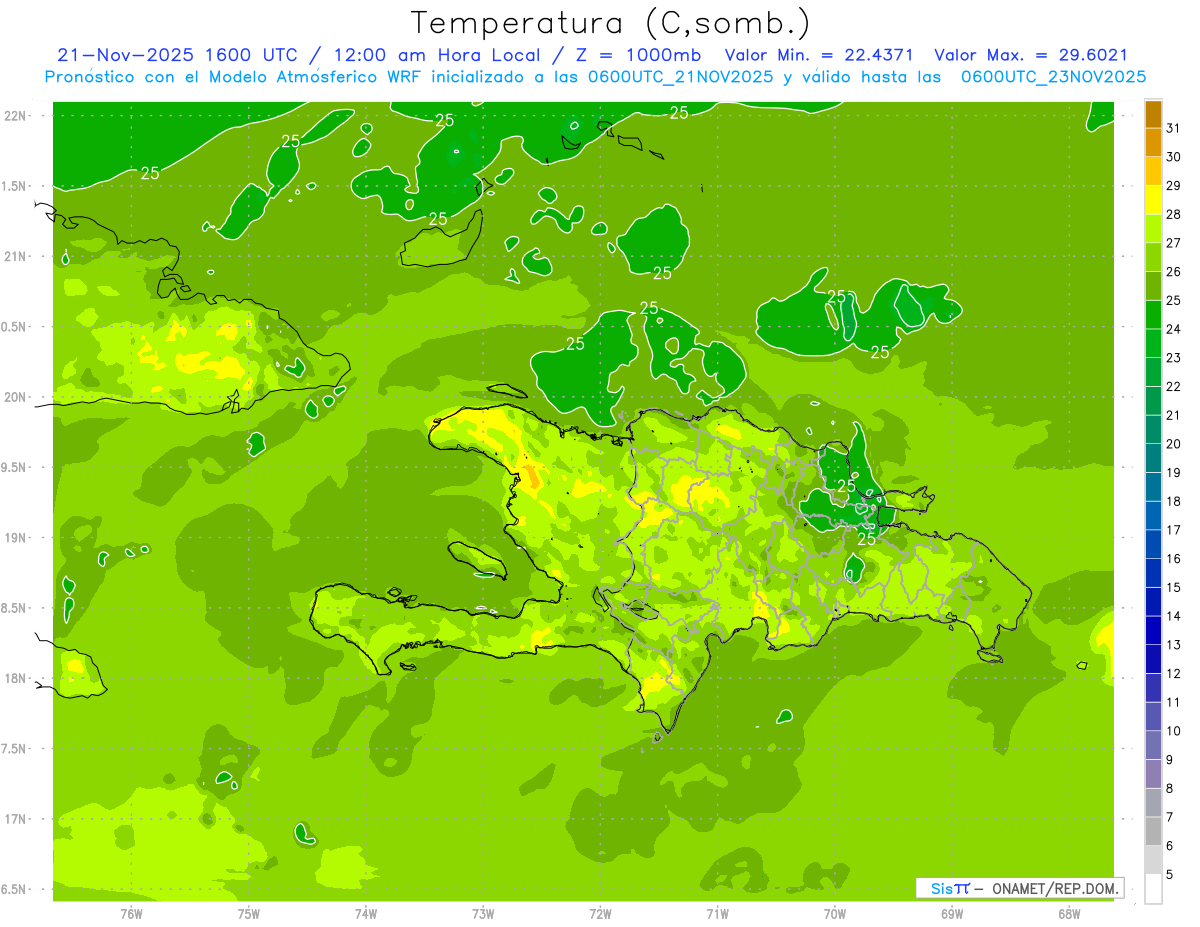Pick the dark blue legend swatch between 12 and 13
This screenshot has height=927, width=1200.
[x=1153, y=659]
